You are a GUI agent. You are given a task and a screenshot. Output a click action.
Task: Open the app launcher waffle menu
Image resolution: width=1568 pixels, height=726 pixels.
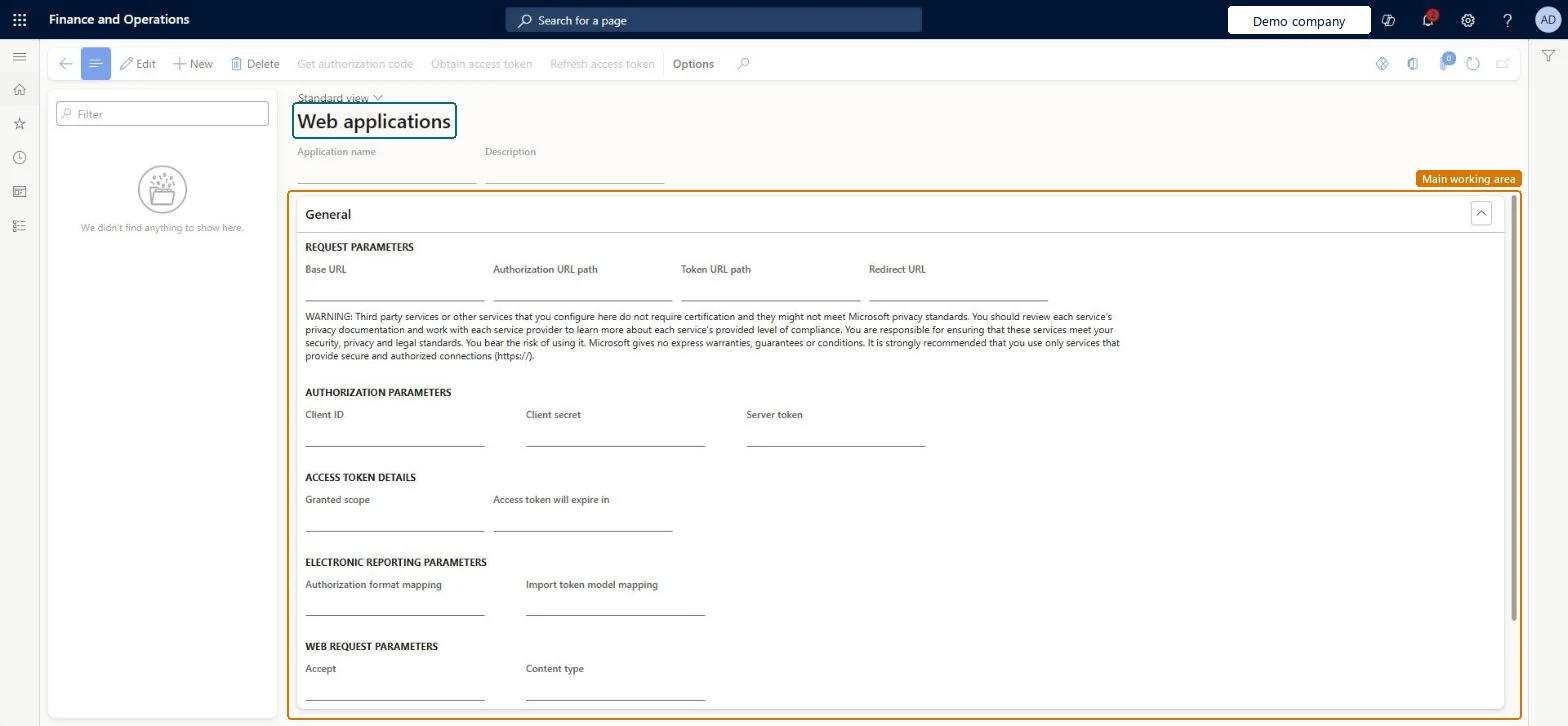click(19, 19)
